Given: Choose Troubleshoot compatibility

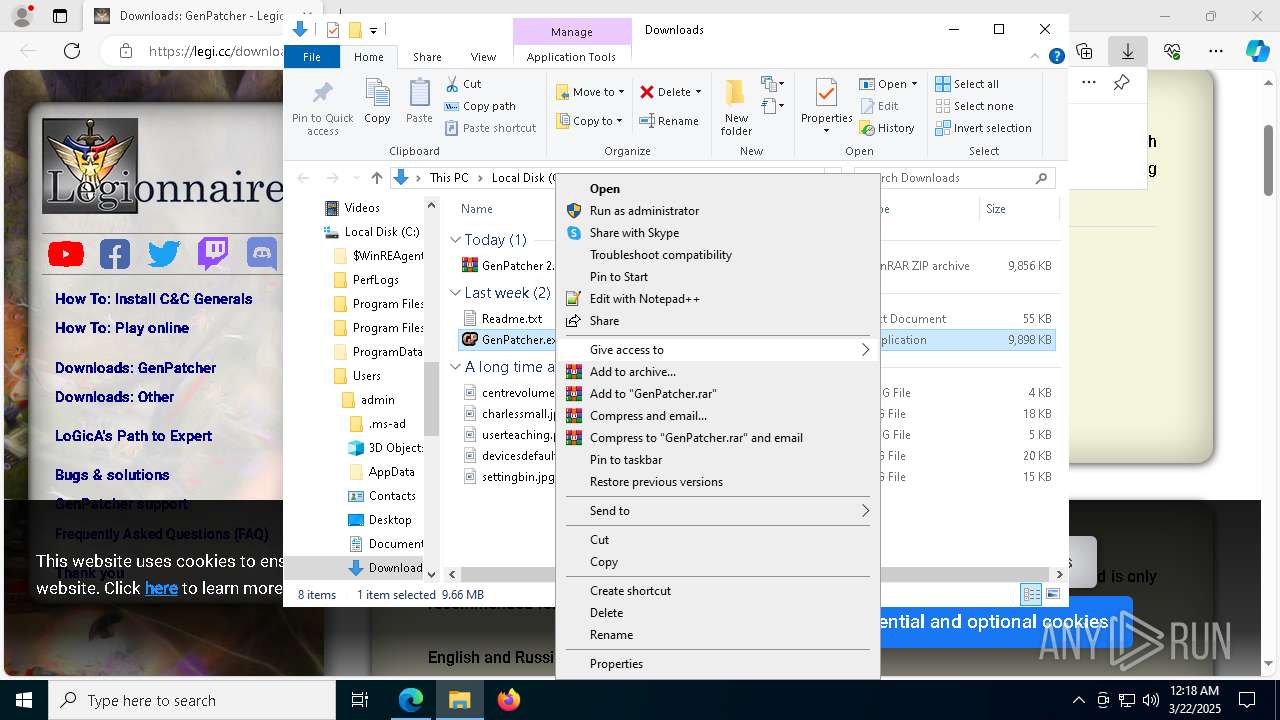Looking at the screenshot, I should tap(717, 255).
